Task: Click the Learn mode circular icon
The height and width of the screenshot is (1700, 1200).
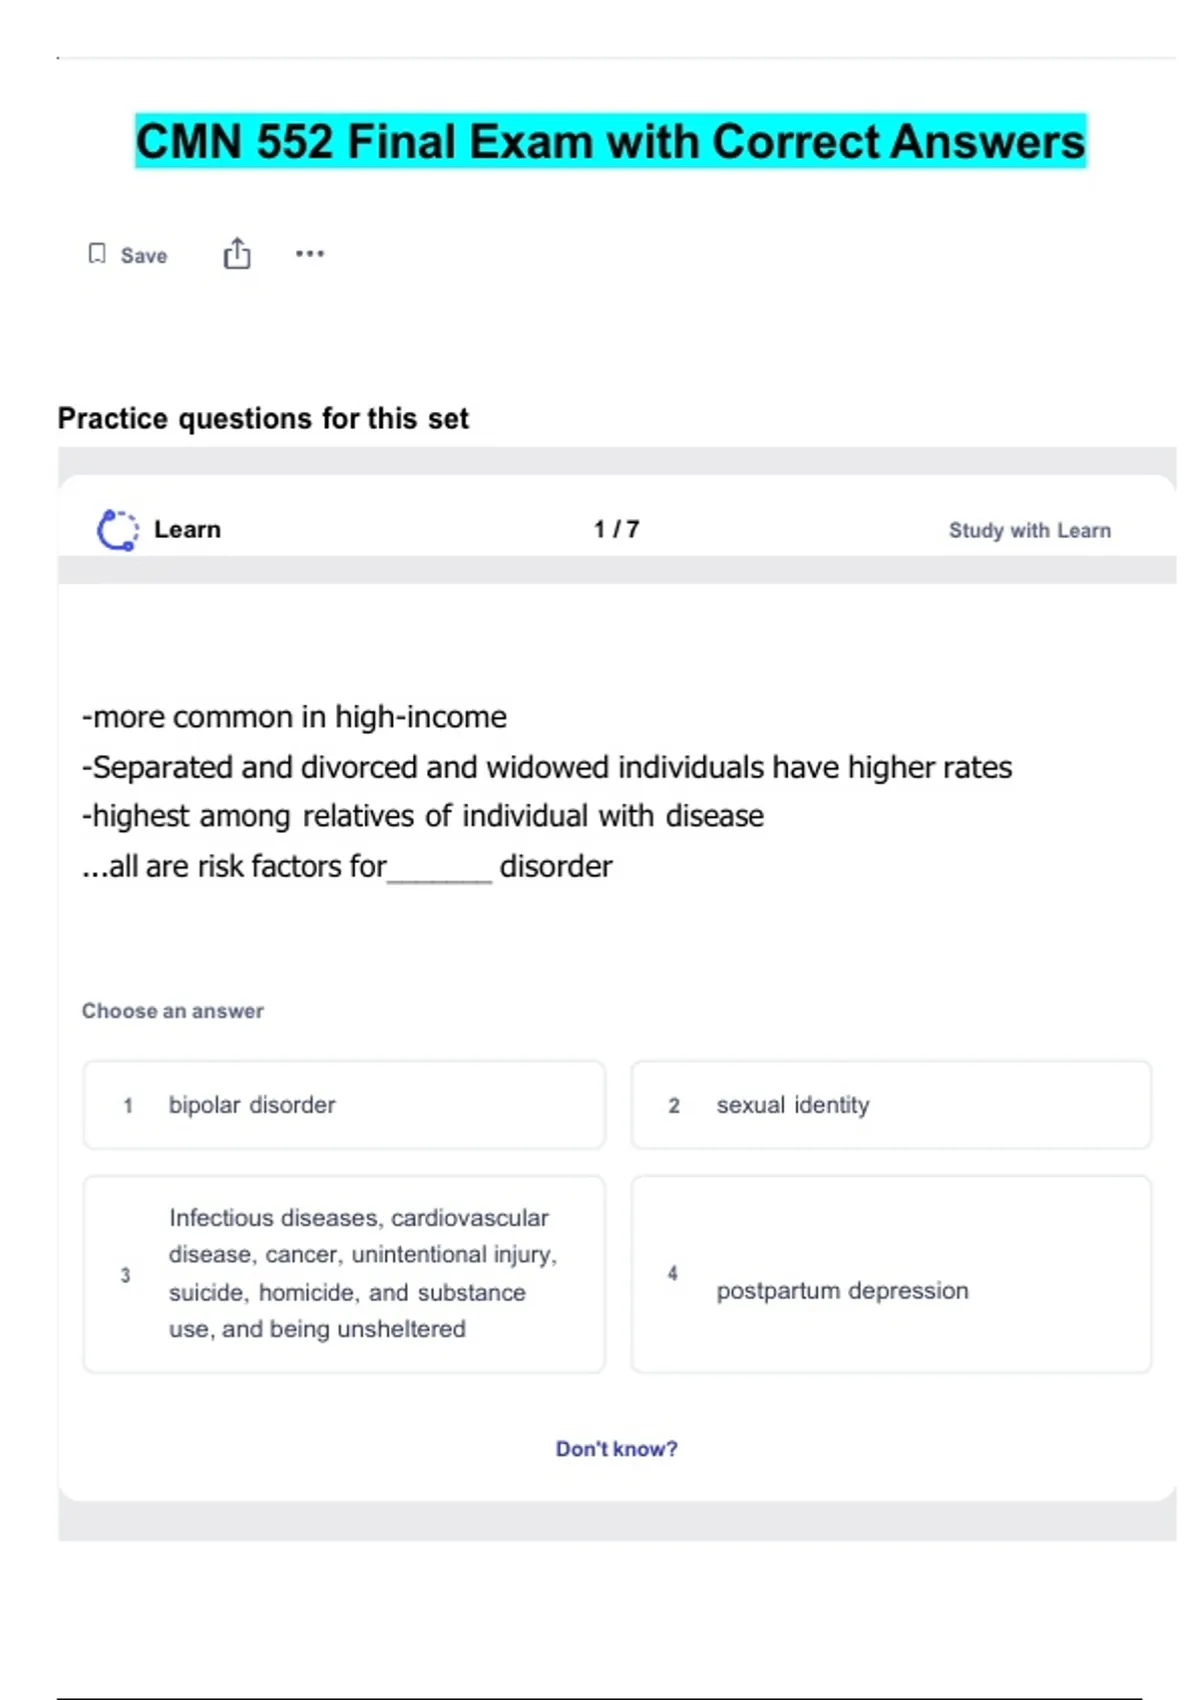Action: coord(117,530)
